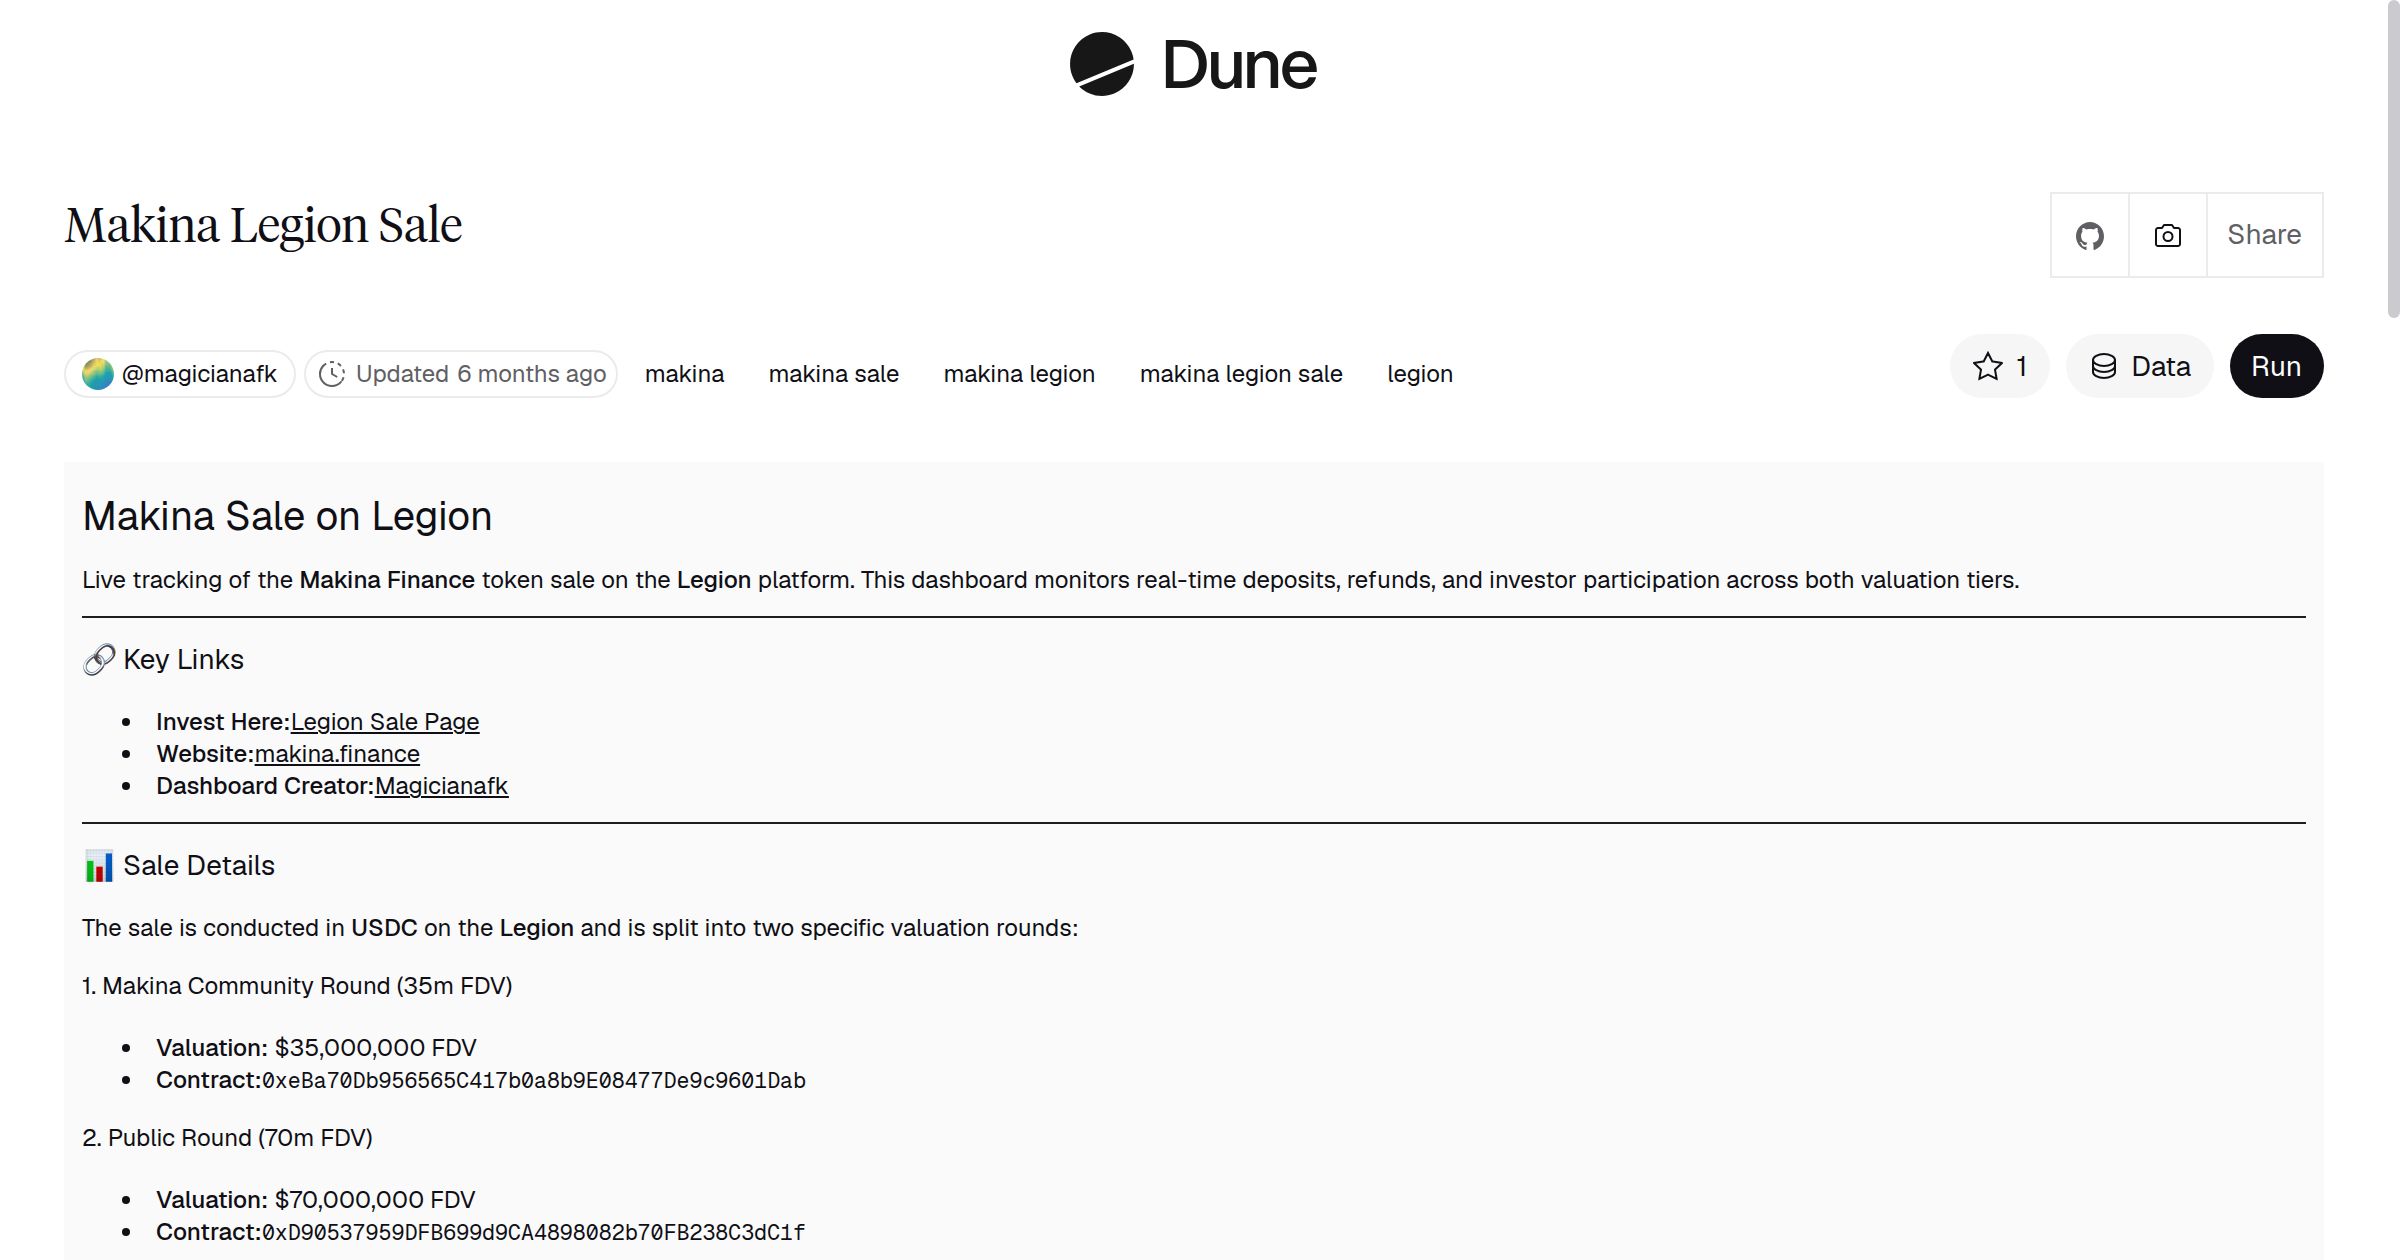This screenshot has height=1260, width=2400.
Task: Select the makina tag
Action: 684,374
